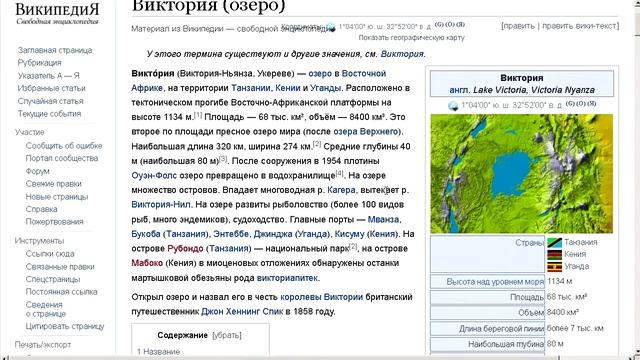Open 'Свежие правки' link
Image resolution: width=640 pixels, height=360 pixels.
coord(53,184)
